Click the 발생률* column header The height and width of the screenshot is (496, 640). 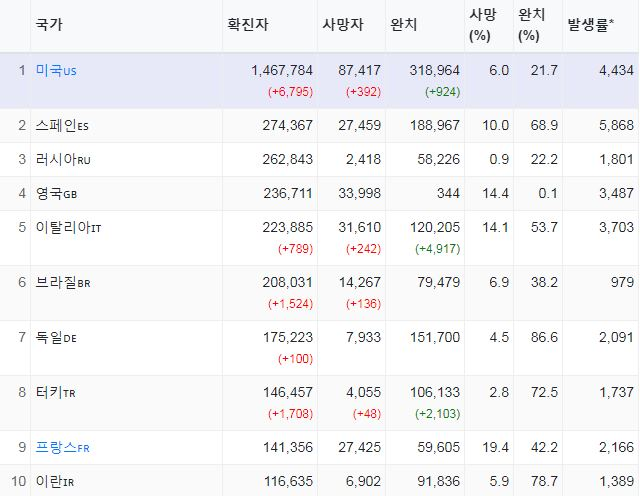pyautogui.click(x=590, y=24)
